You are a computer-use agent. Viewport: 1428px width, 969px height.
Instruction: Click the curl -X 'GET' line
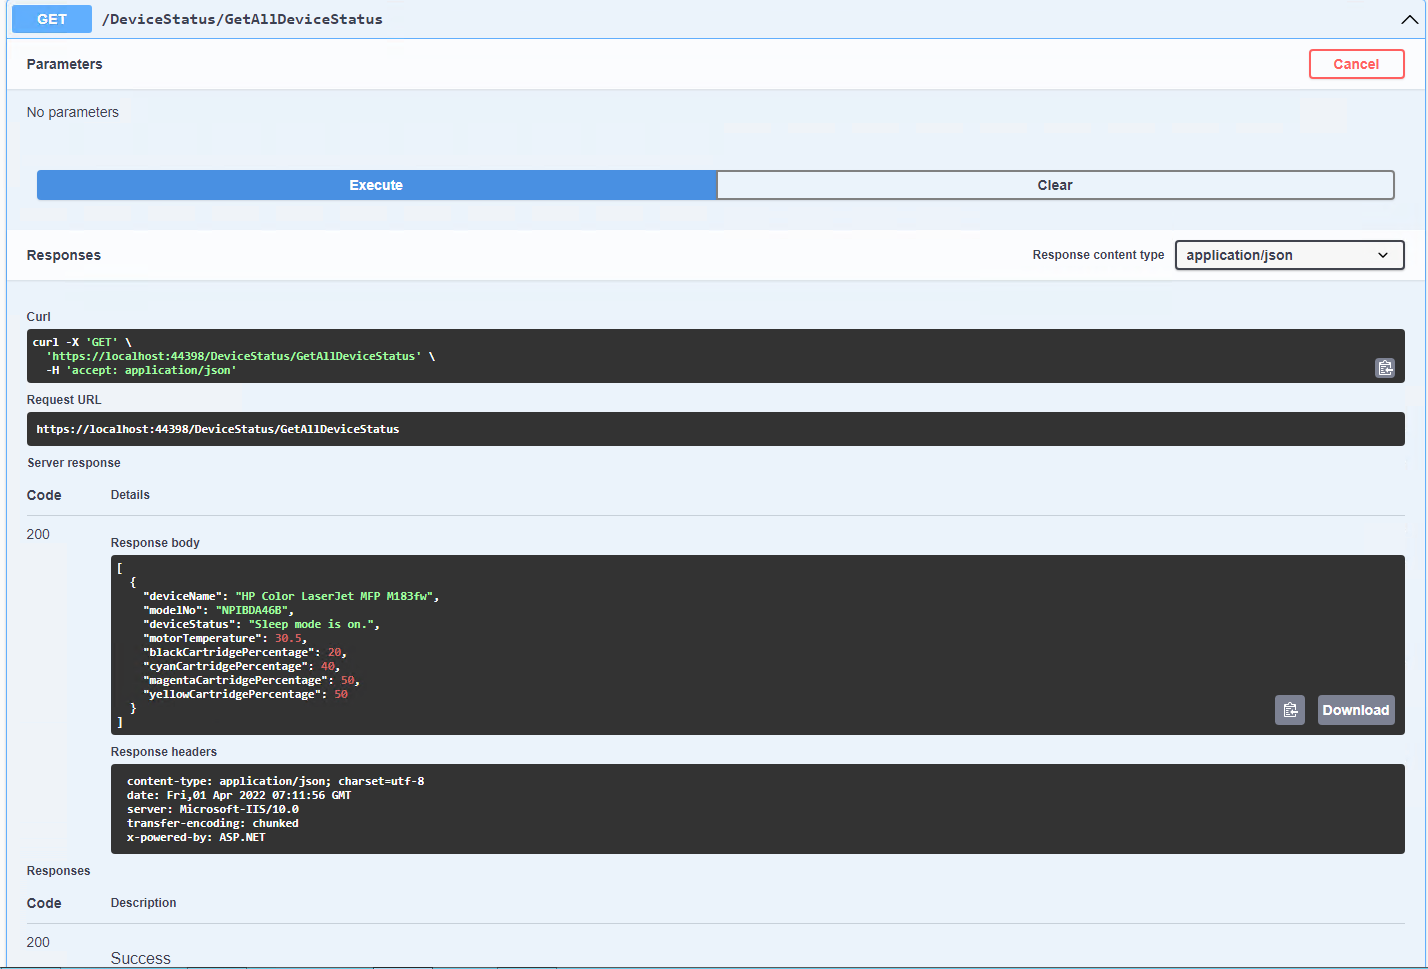82,342
